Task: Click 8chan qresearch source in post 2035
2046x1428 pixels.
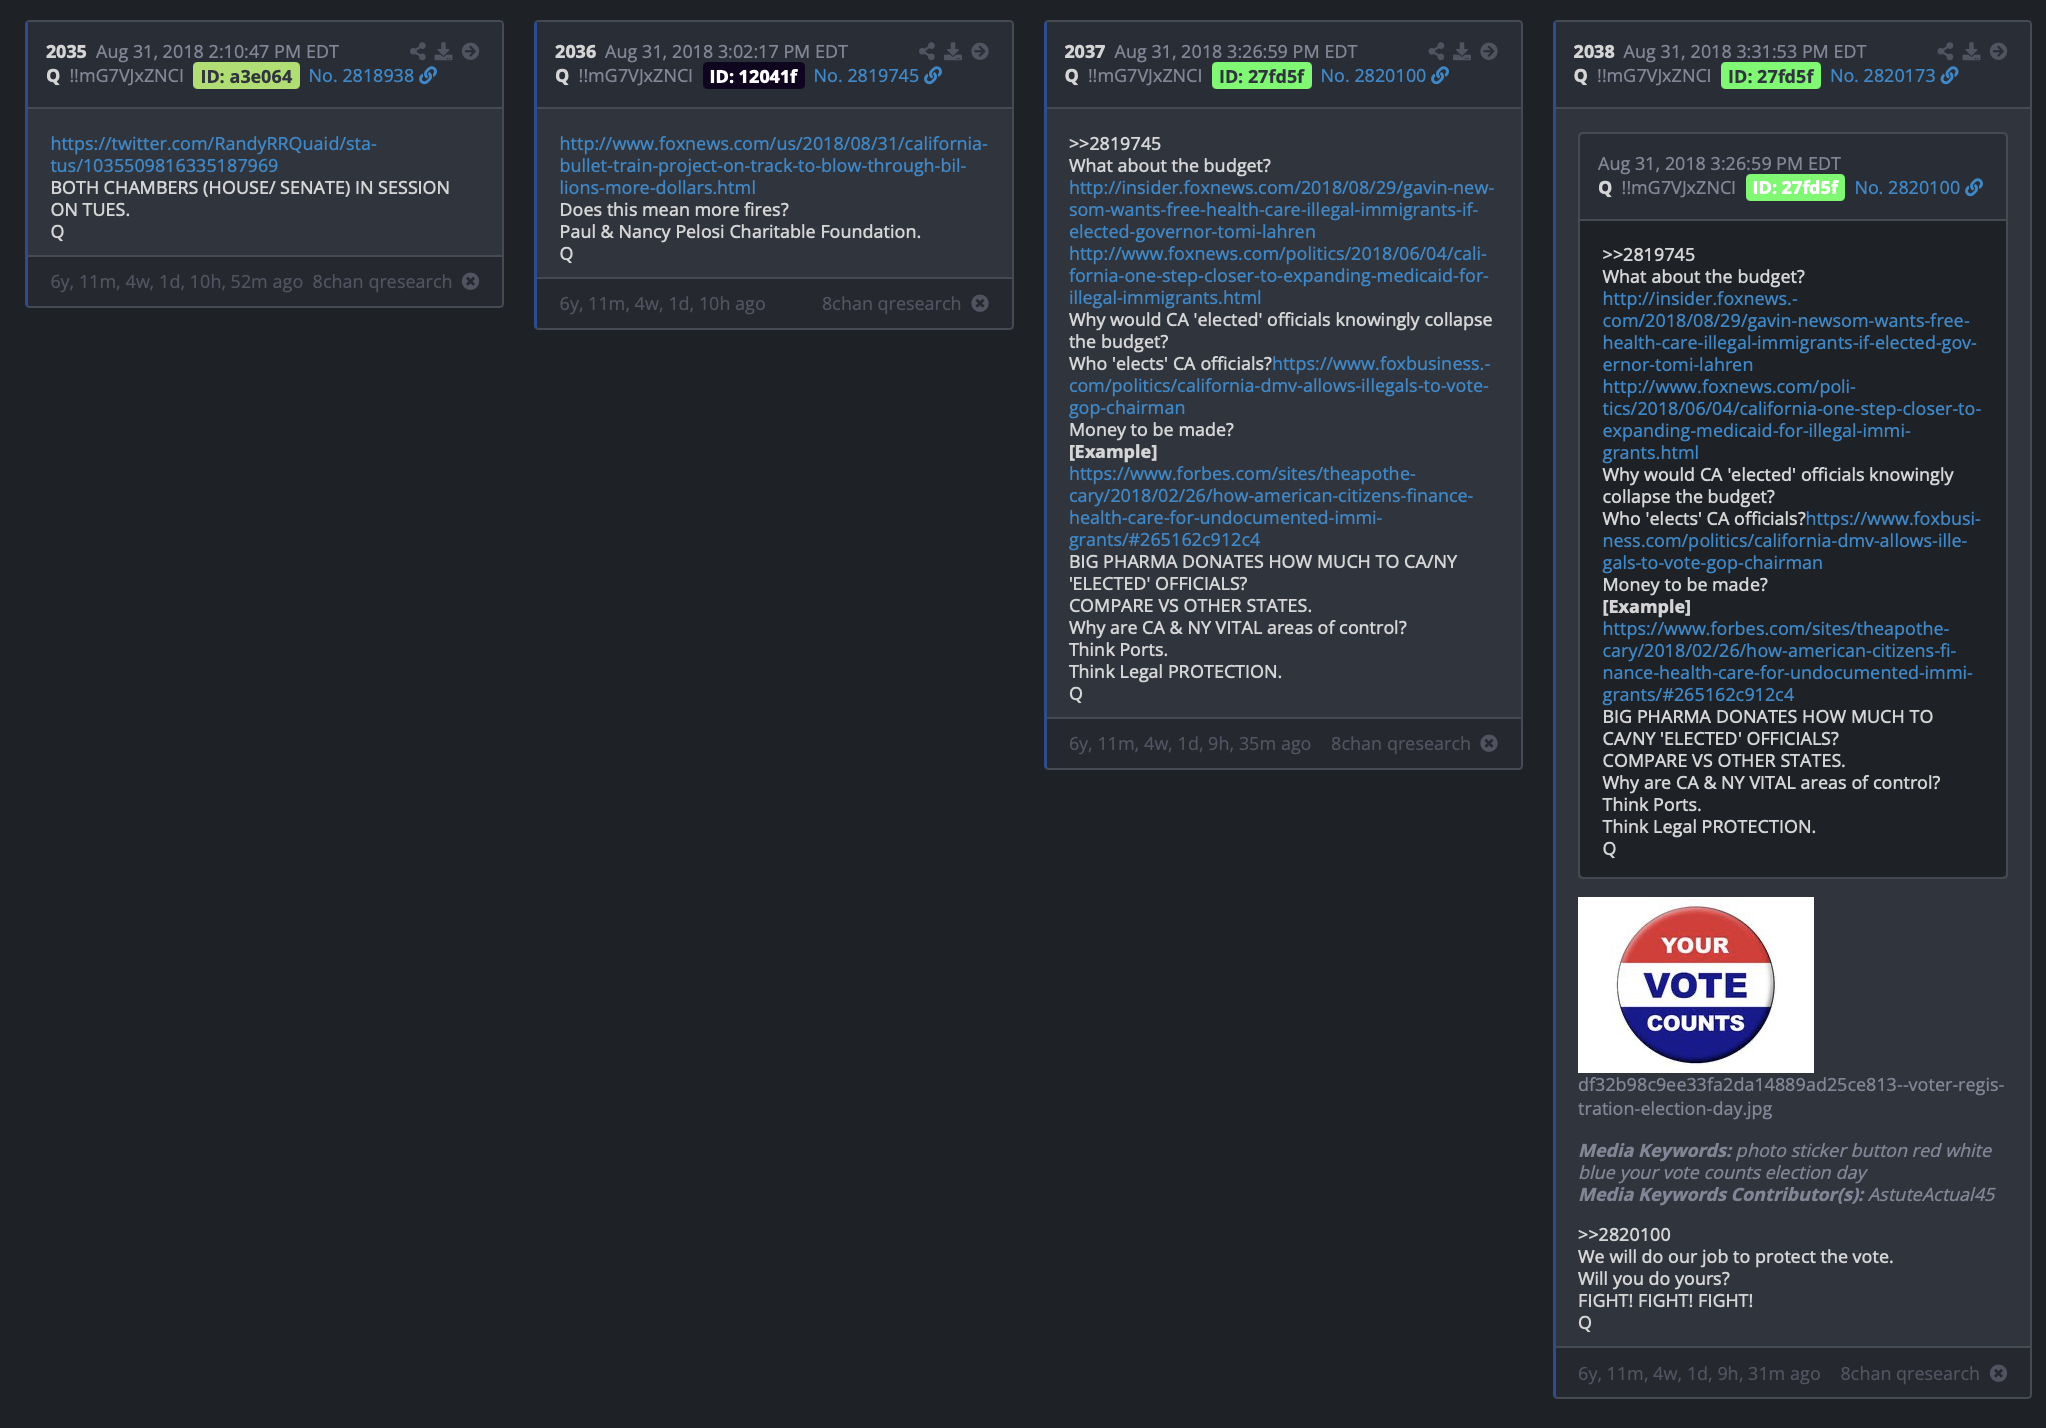Action: pos(382,281)
